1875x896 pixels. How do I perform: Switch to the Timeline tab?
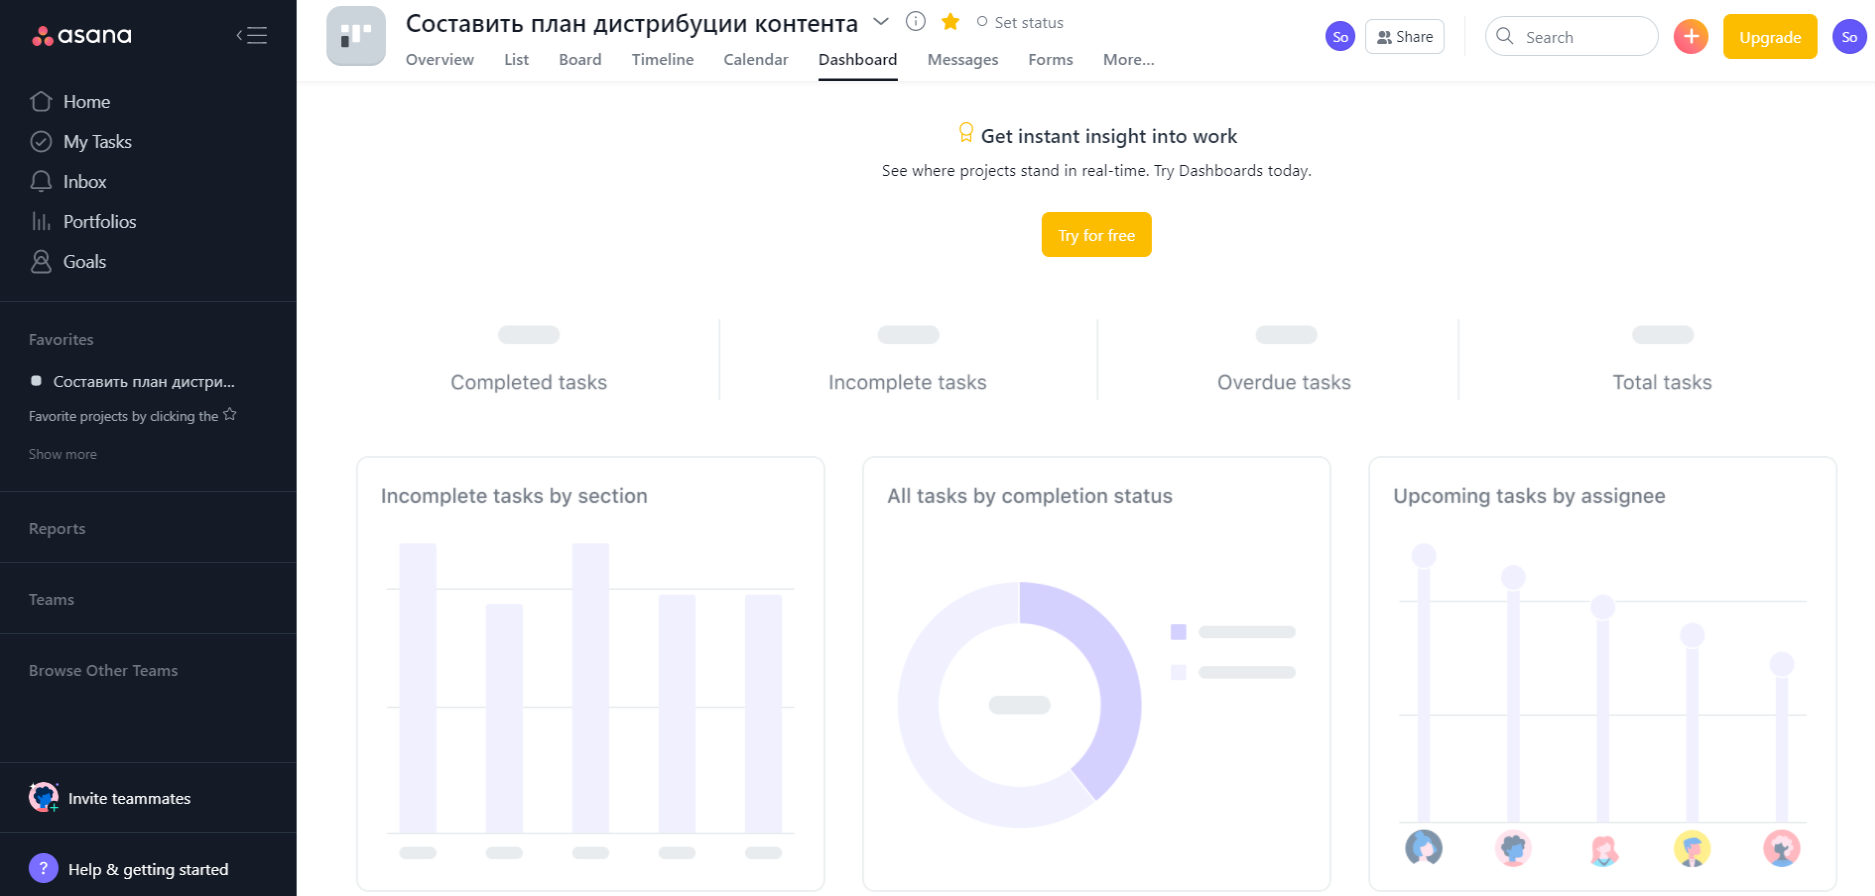coord(662,60)
